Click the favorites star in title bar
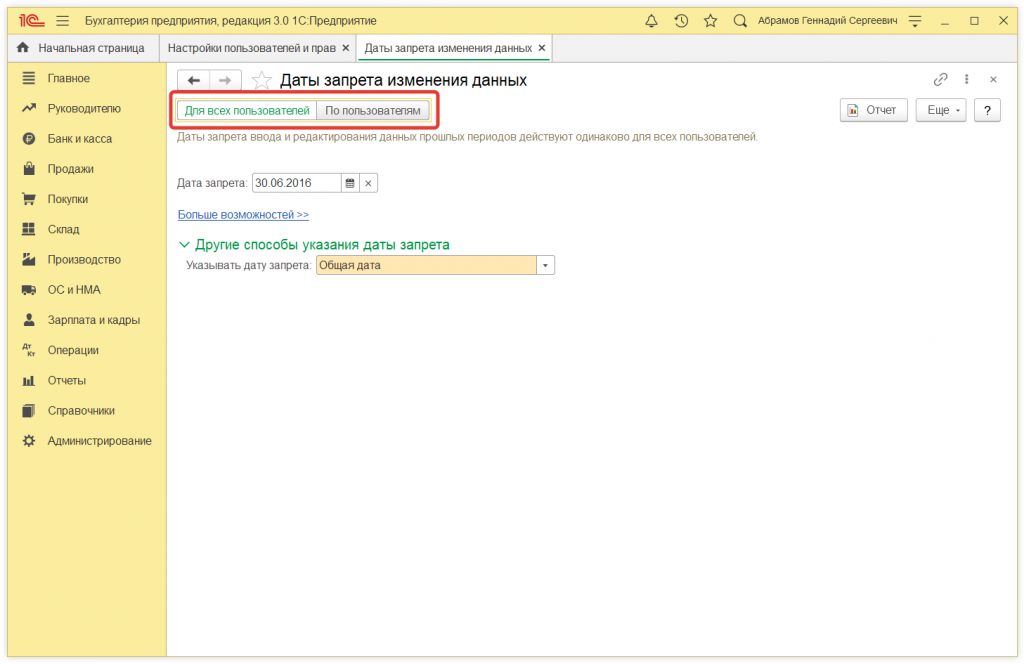This screenshot has height=664, width=1024. point(710,21)
